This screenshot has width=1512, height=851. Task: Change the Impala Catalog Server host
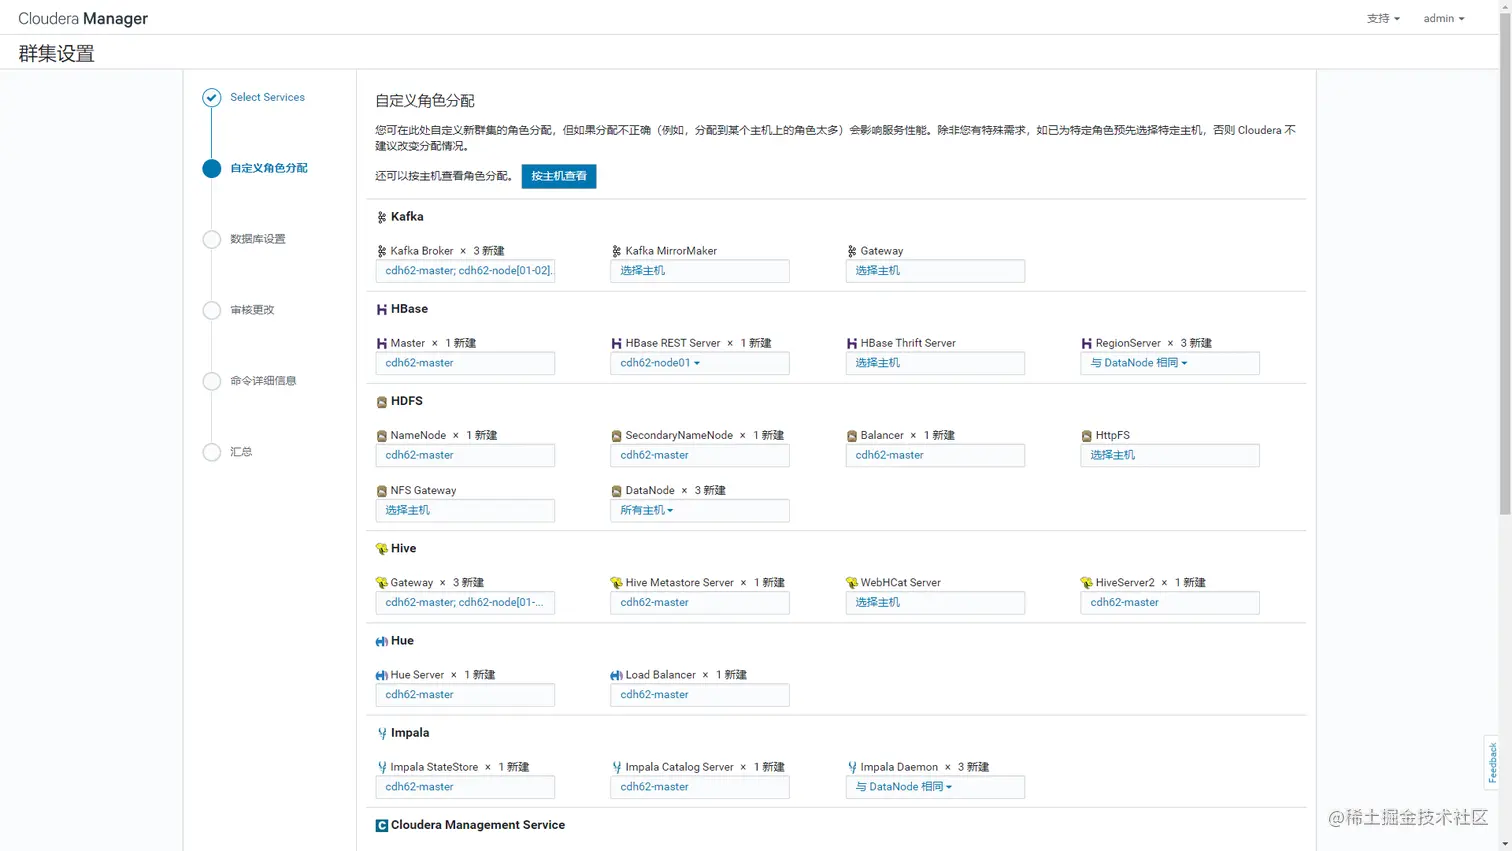(699, 787)
